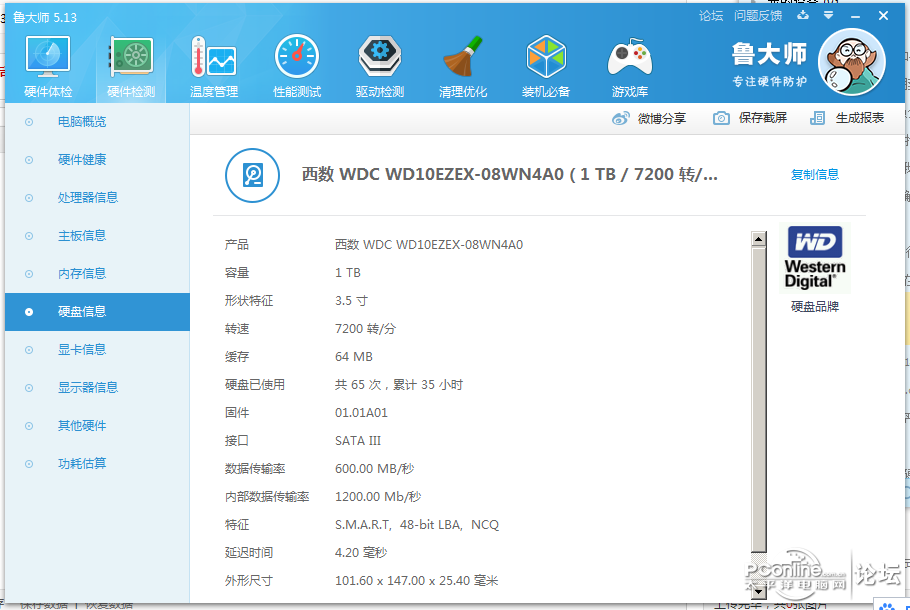Screen dimensions: 910x610
Task: Click the 硬盘品牌 caption under logo
Action: click(815, 306)
